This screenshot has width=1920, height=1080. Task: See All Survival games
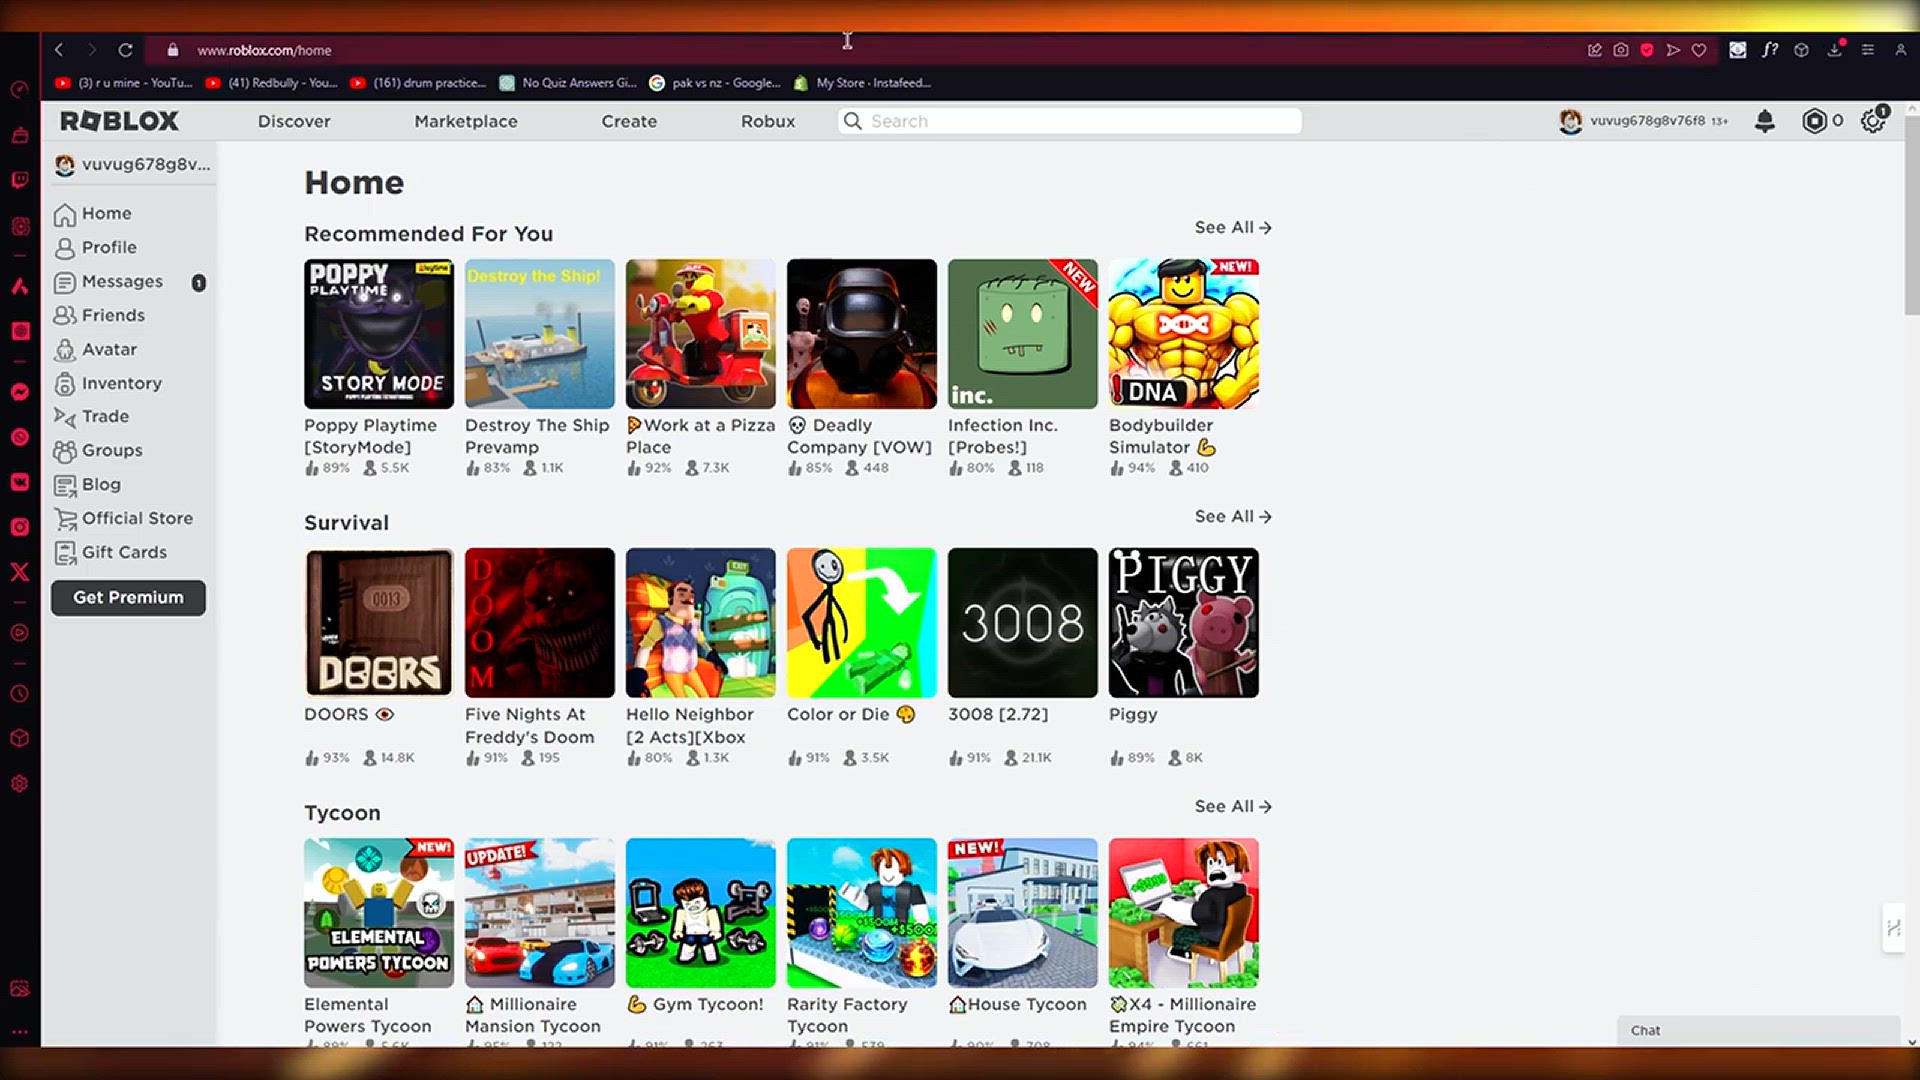(x=1233, y=516)
